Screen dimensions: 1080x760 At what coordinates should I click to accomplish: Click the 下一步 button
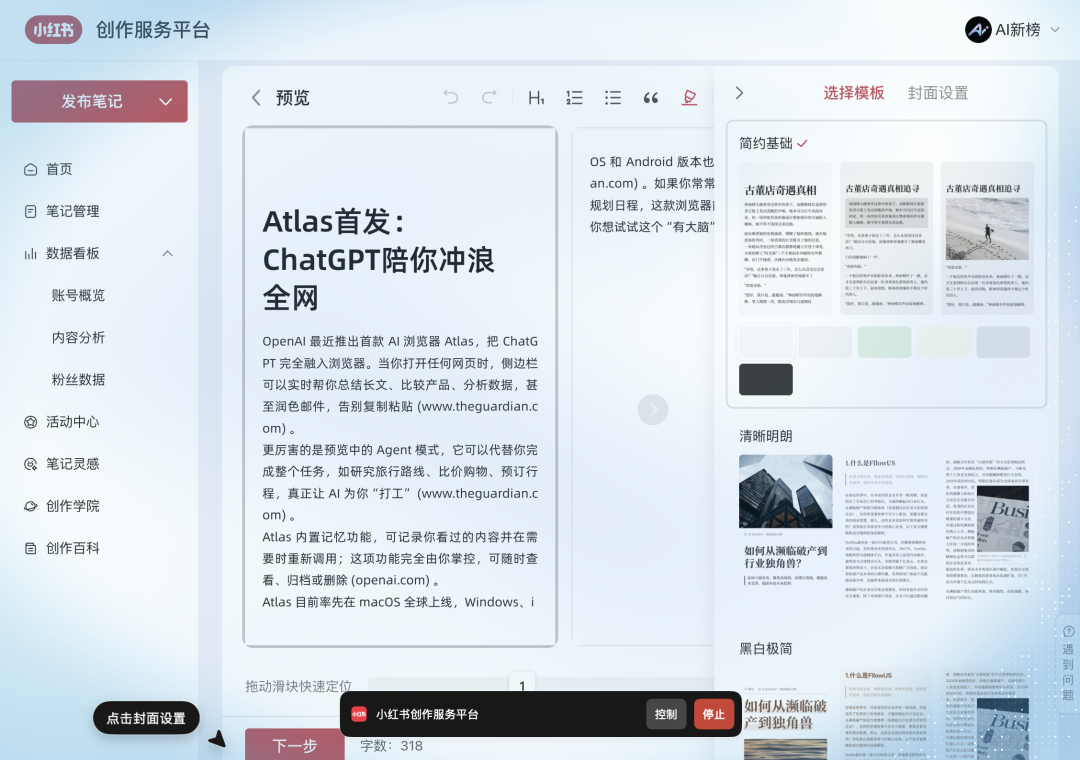click(295, 745)
